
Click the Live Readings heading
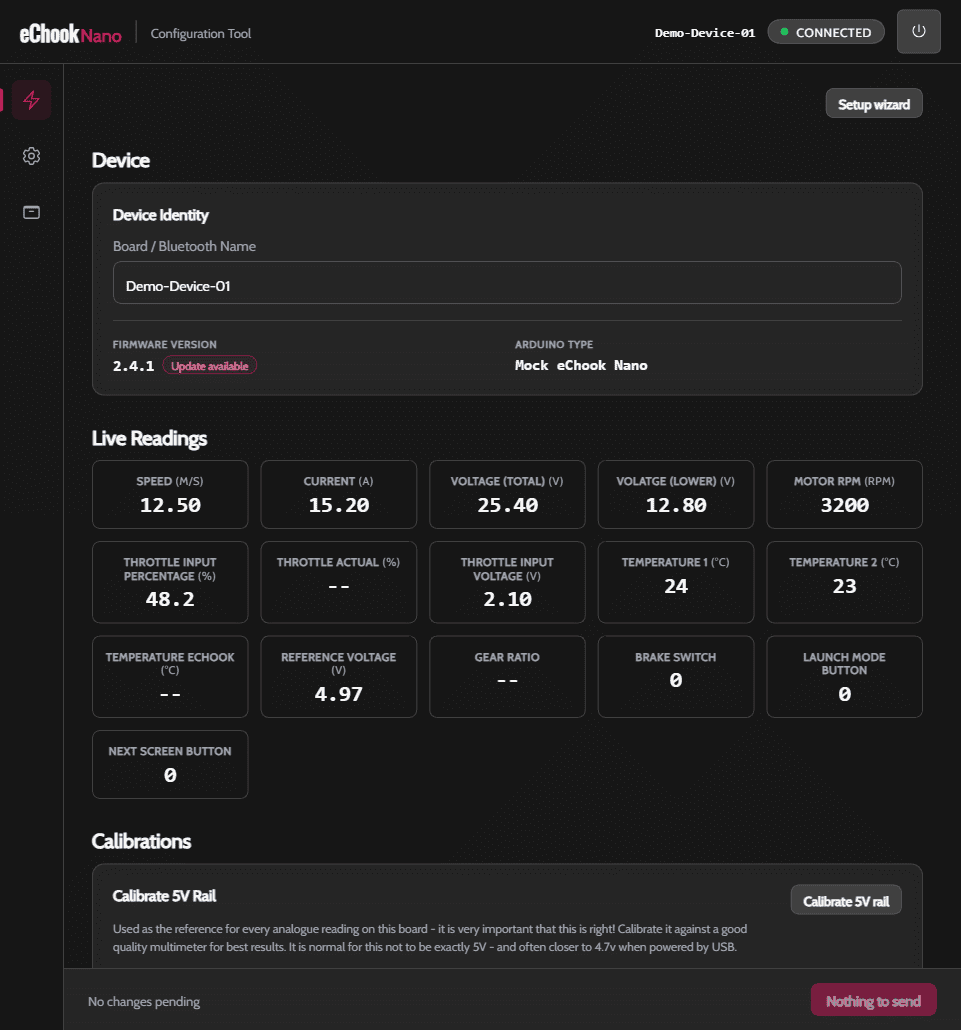pos(149,438)
